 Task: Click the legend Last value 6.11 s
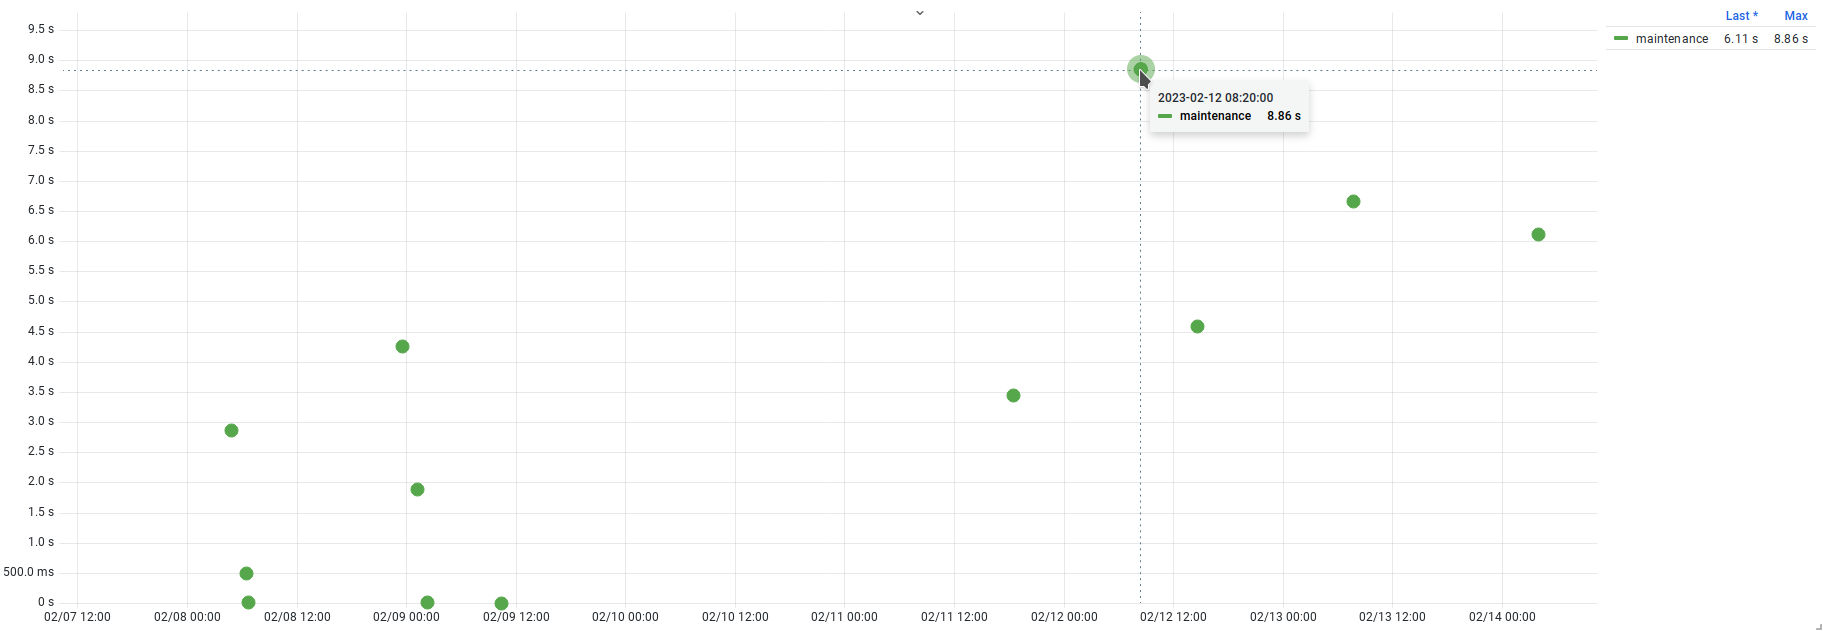1741,39
